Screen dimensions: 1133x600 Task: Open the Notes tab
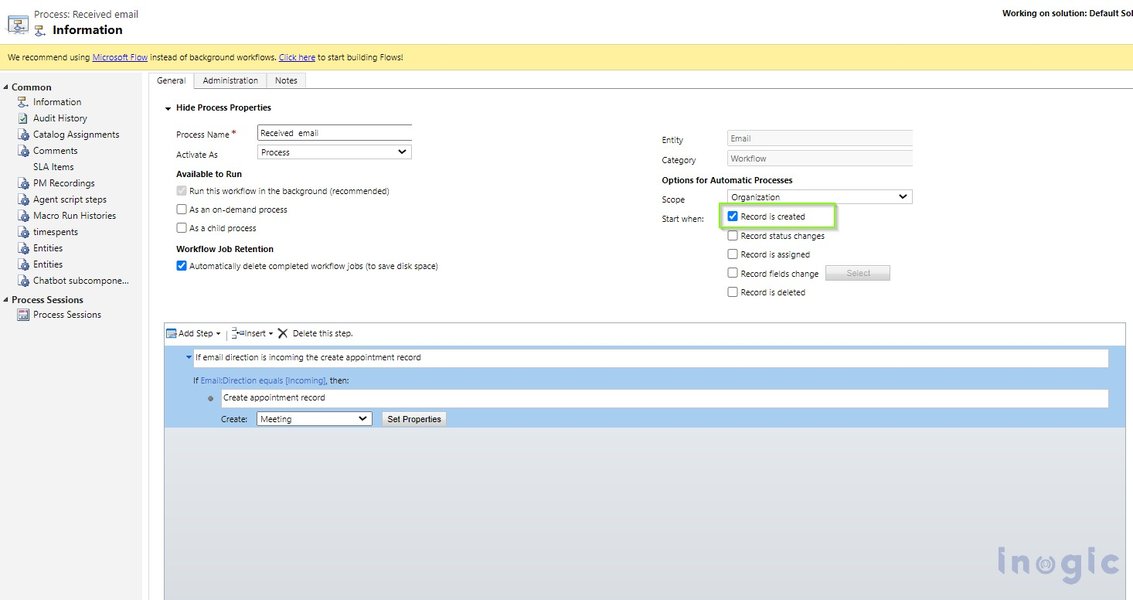[286, 80]
